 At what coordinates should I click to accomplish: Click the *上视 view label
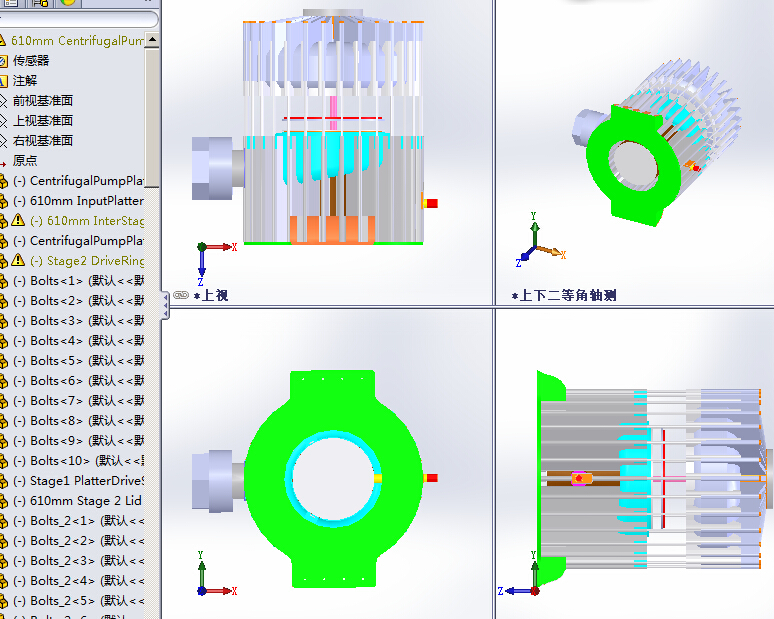(211, 295)
